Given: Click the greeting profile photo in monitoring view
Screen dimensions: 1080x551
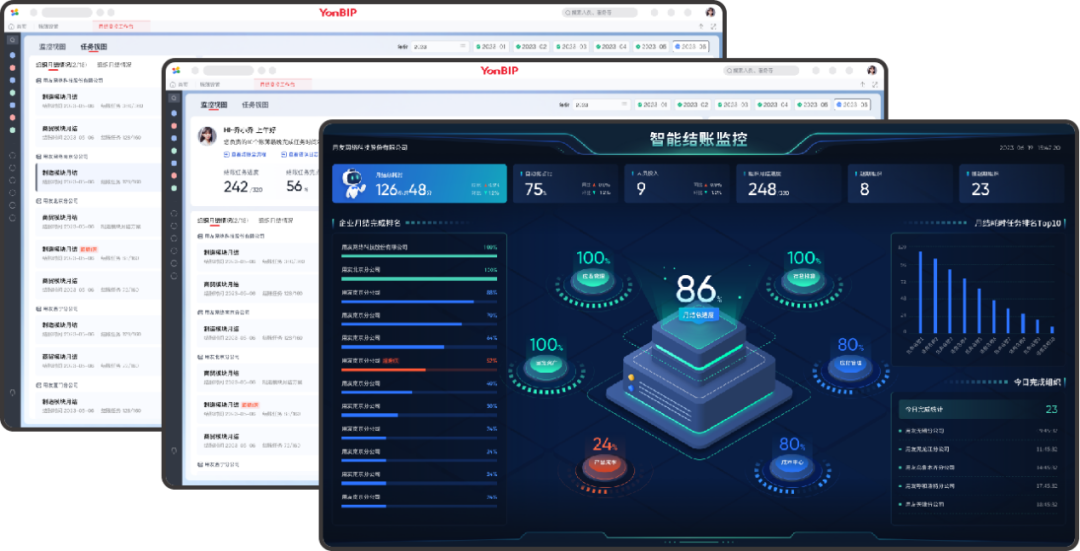Looking at the screenshot, I should click(x=207, y=136).
